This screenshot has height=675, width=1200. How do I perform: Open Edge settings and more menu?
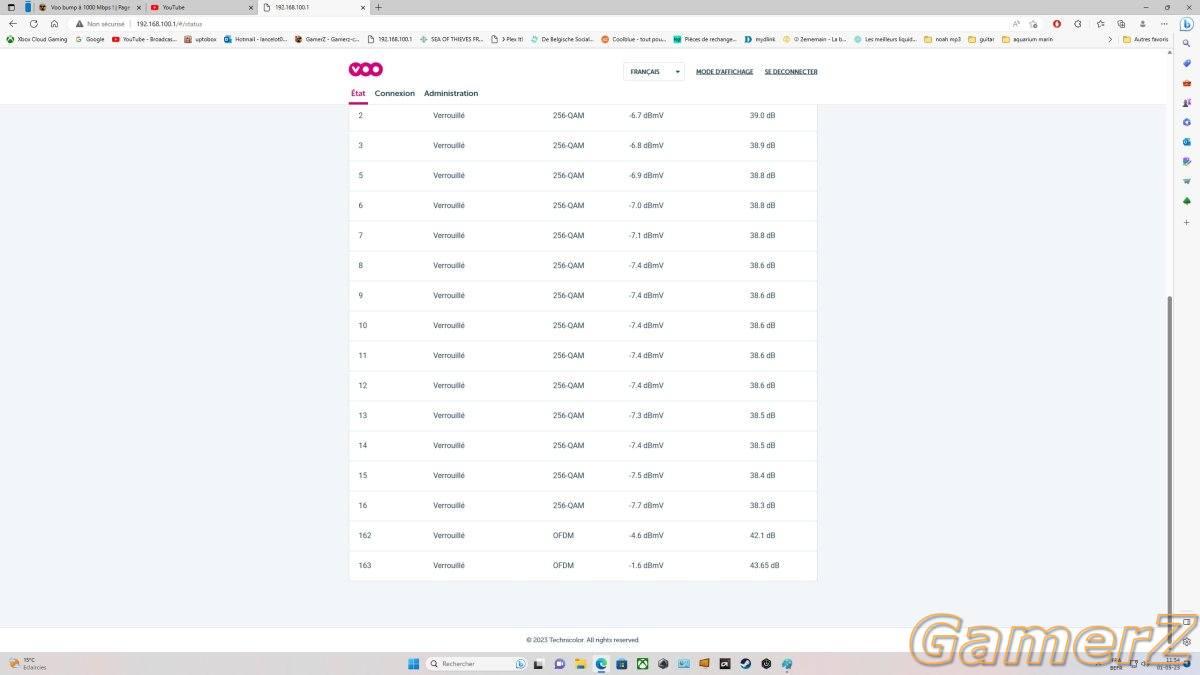pos(1163,23)
